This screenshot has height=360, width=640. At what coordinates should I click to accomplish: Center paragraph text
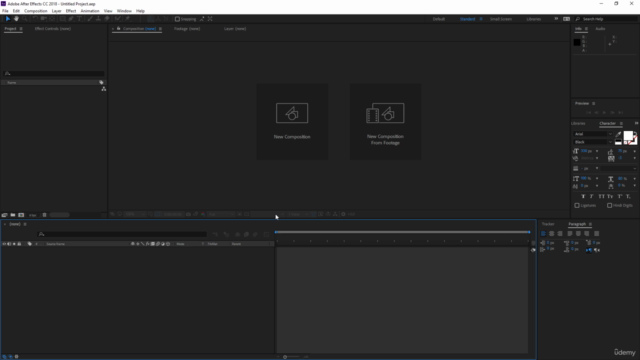pyautogui.click(x=551, y=233)
